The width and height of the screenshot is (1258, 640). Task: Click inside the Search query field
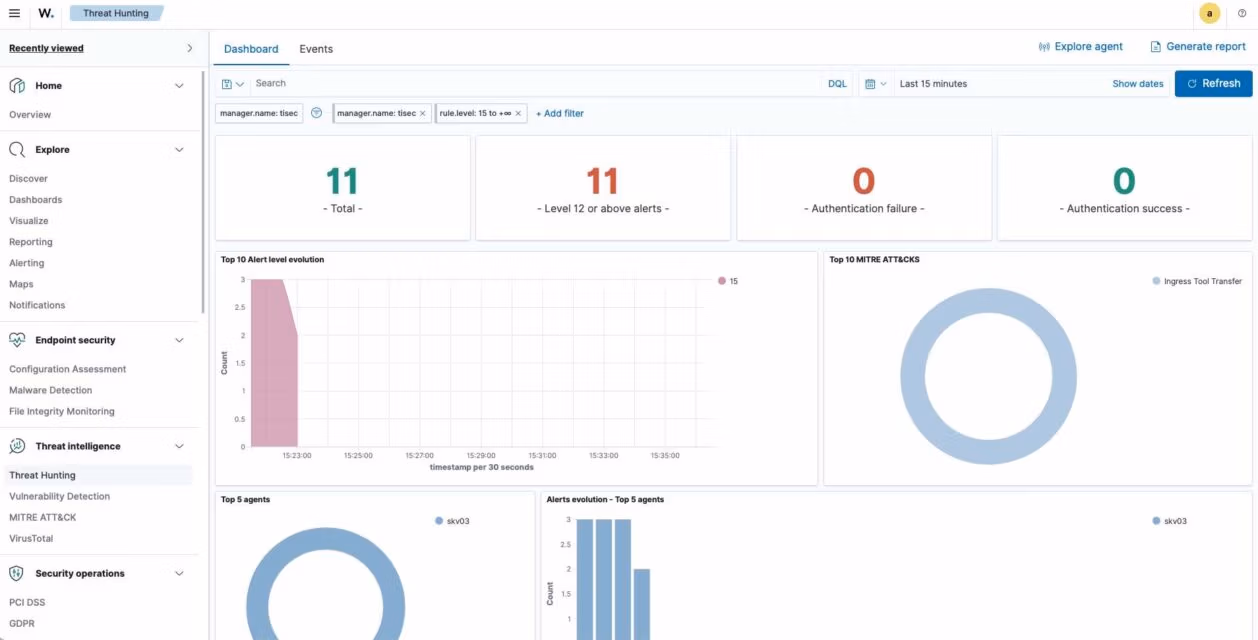[x=530, y=84]
